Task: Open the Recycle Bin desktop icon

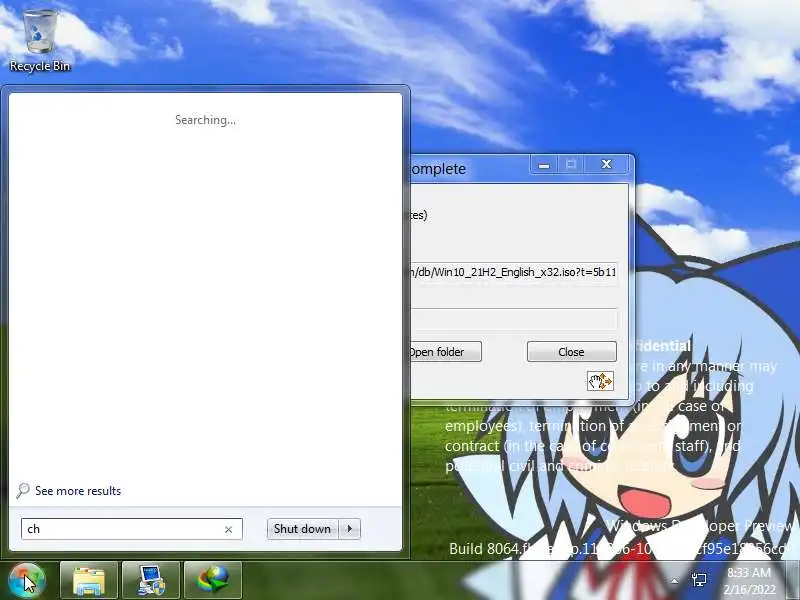Action: click(40, 41)
